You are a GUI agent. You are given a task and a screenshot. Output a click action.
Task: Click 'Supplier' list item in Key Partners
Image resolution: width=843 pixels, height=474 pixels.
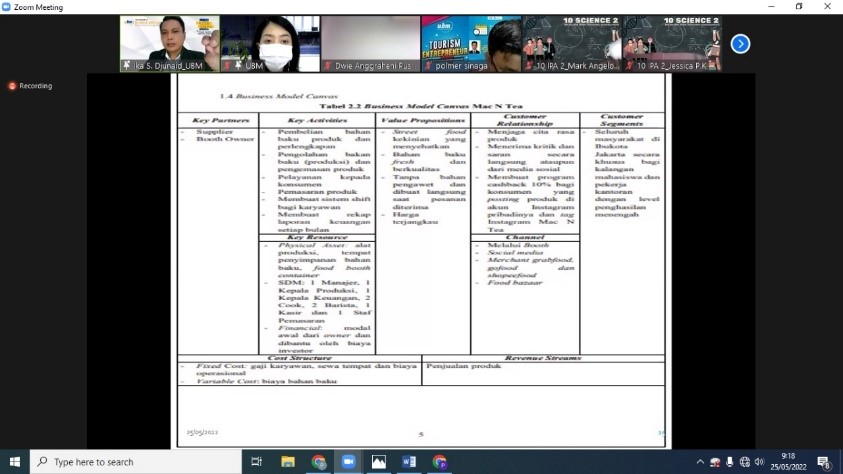tap(215, 132)
